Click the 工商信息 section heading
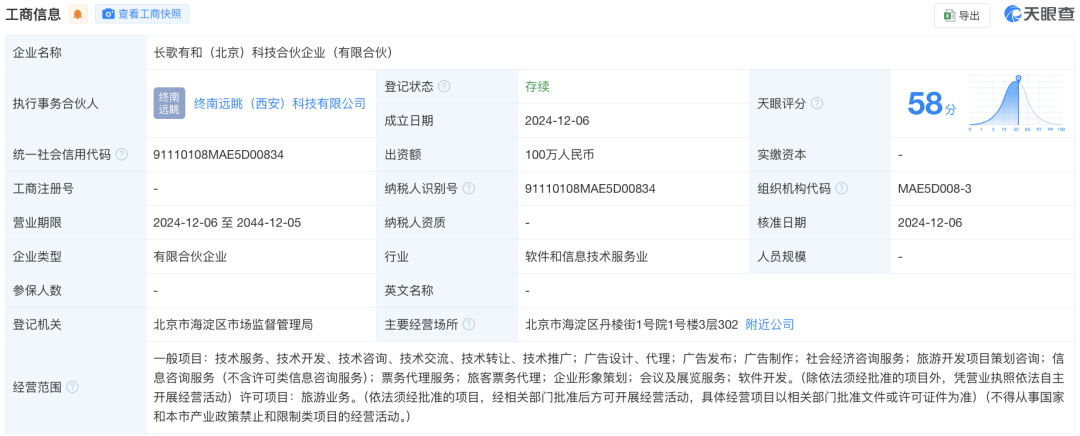Image resolution: width=1080 pixels, height=436 pixels. (x=33, y=14)
